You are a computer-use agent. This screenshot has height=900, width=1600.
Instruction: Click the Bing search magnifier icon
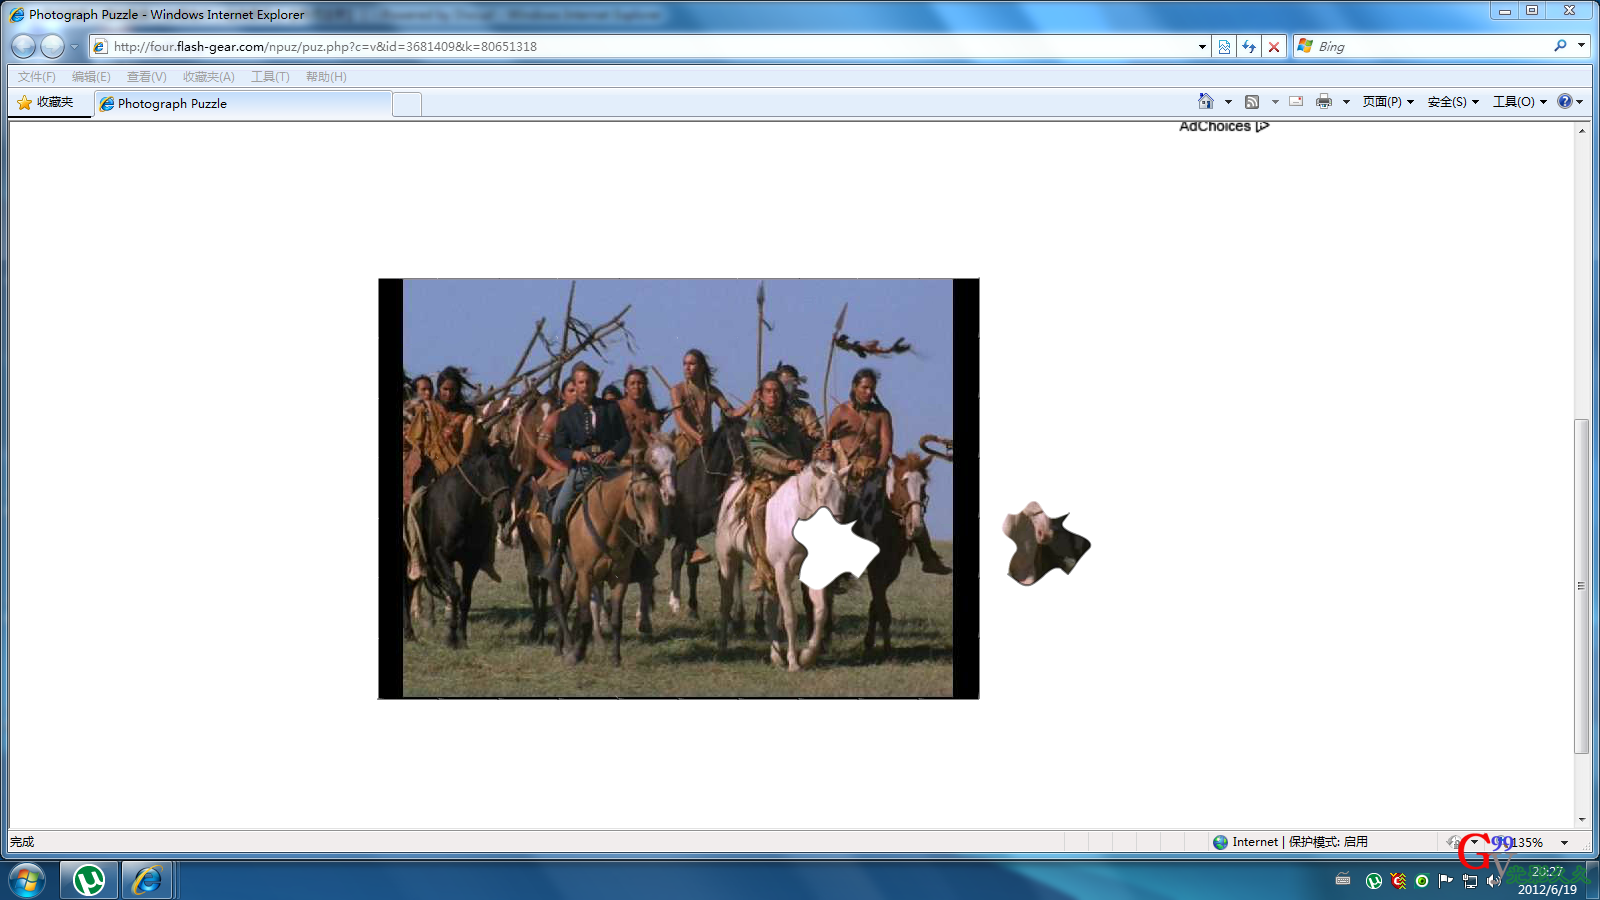1560,46
